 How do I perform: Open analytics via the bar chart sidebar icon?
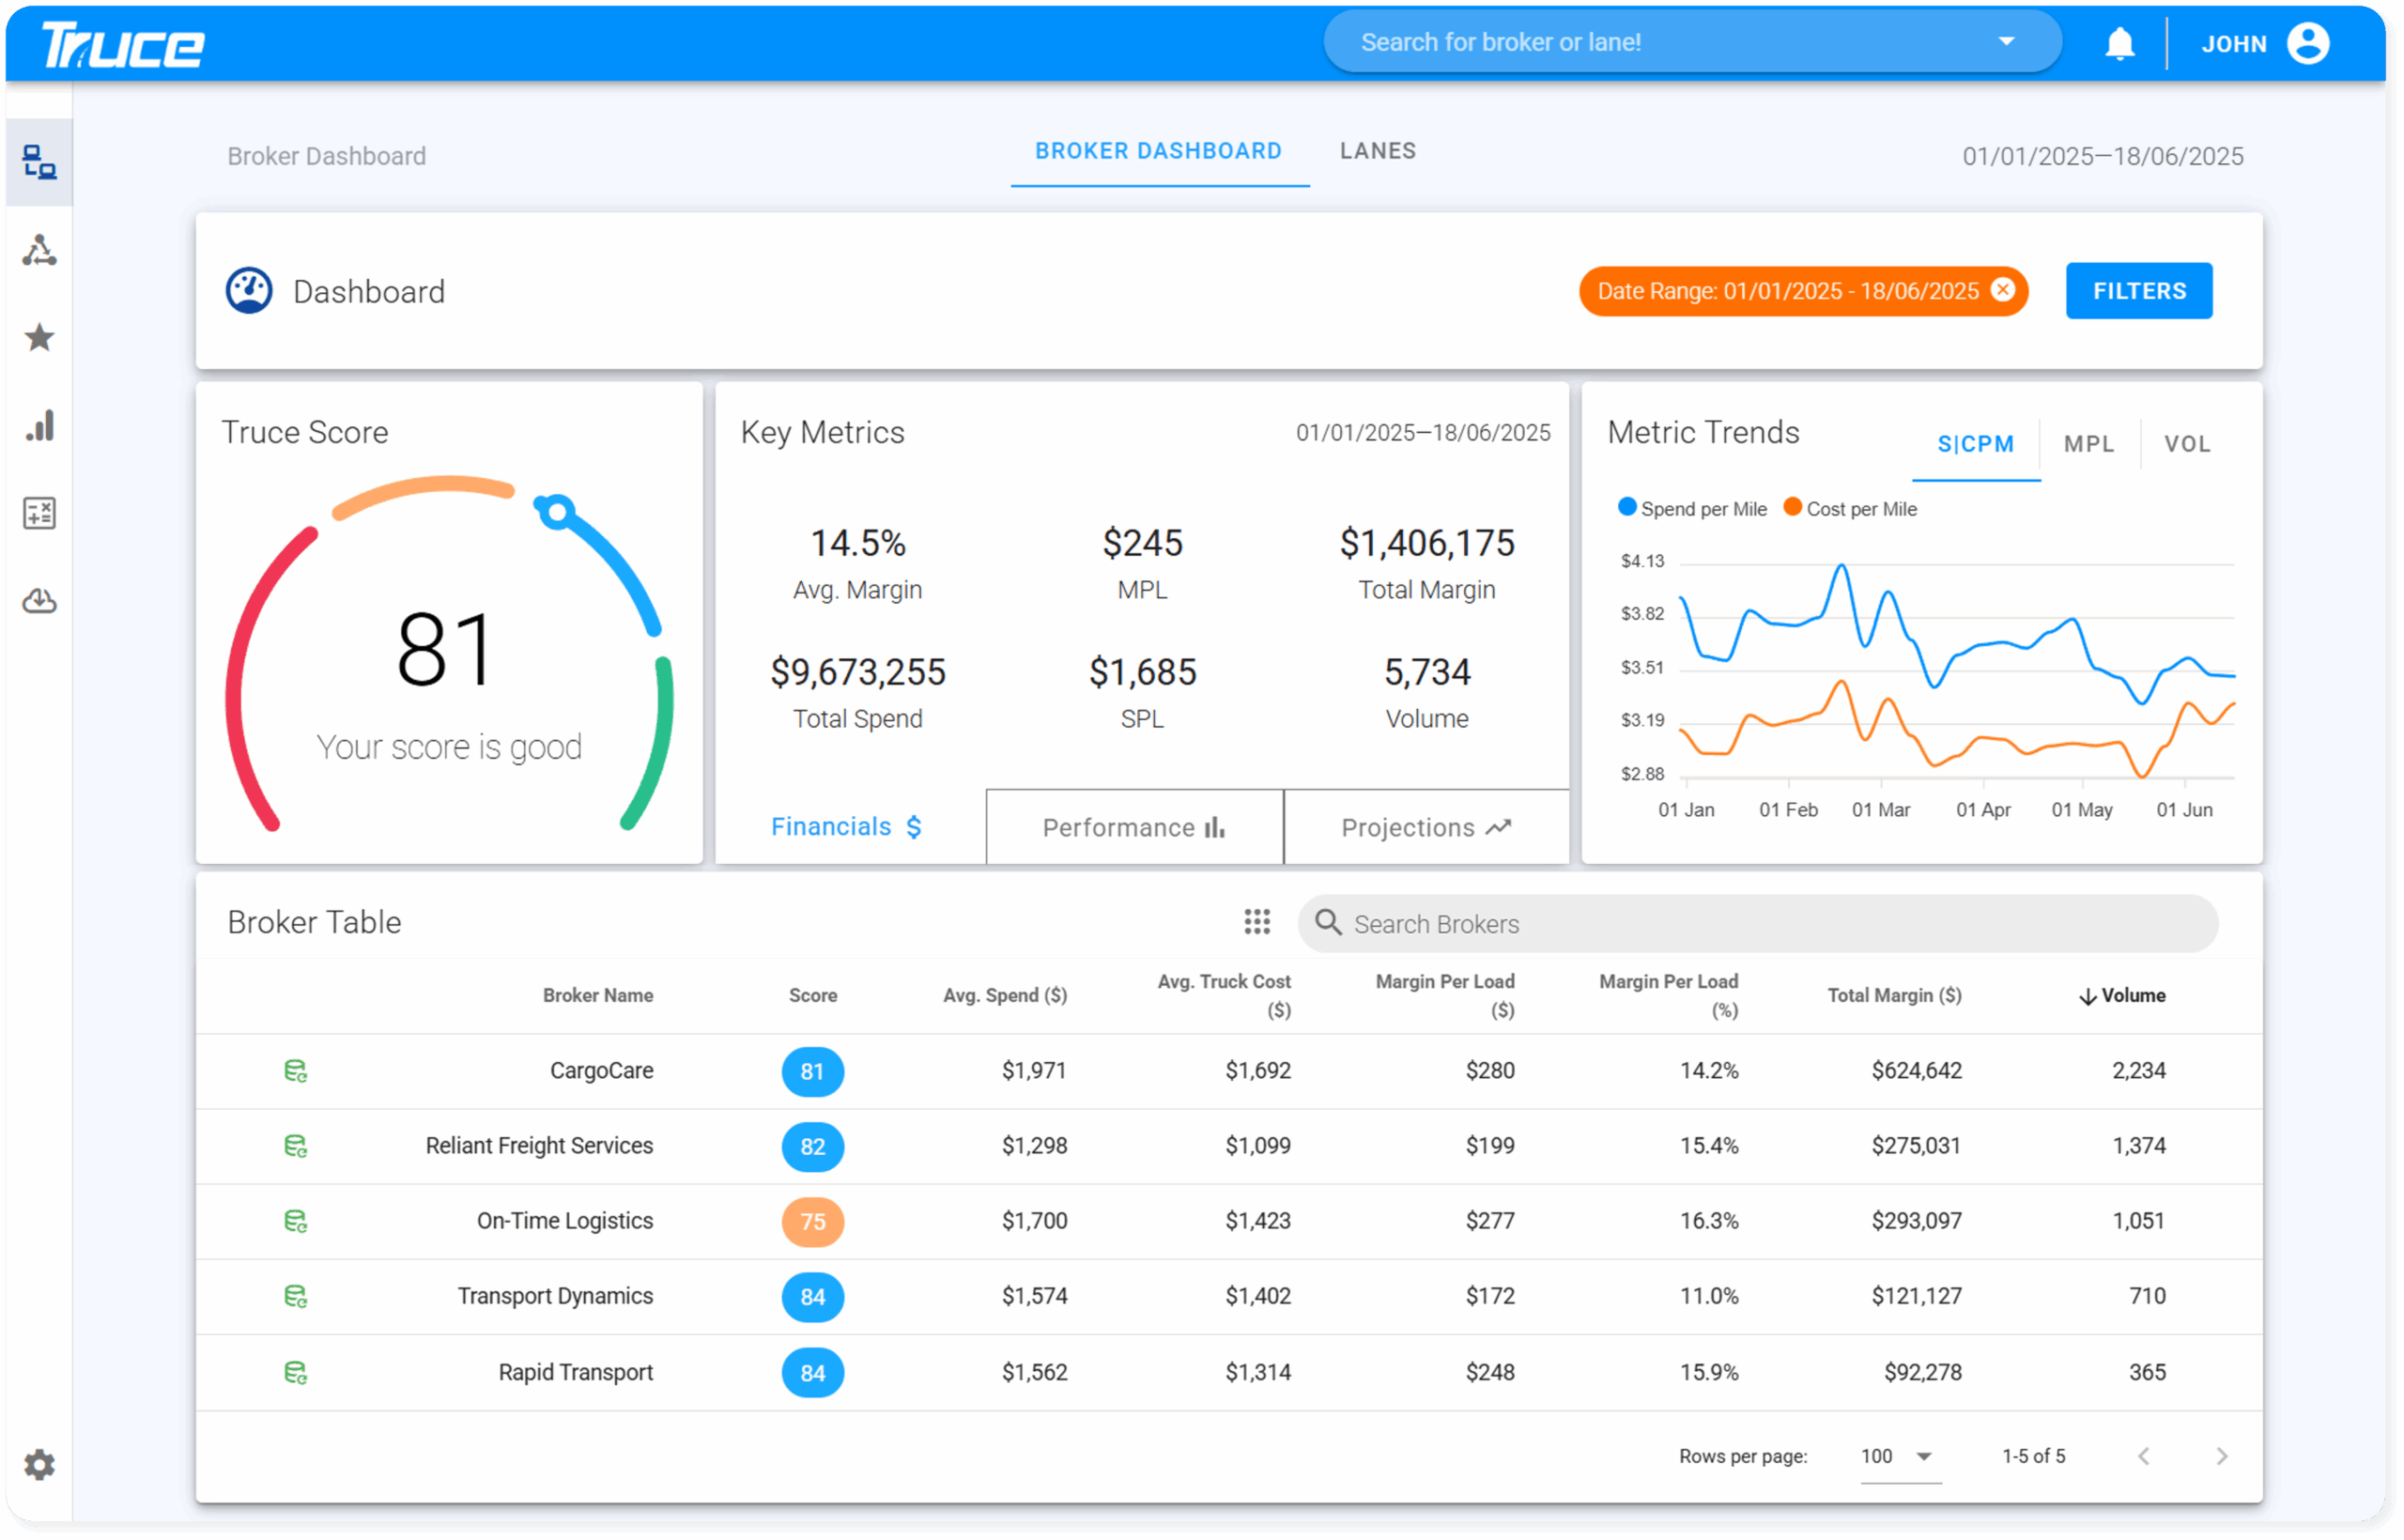pos(39,426)
